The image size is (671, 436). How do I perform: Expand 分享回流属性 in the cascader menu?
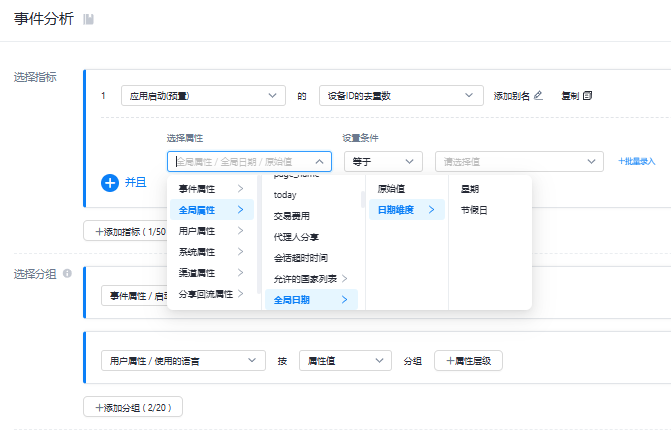point(212,294)
